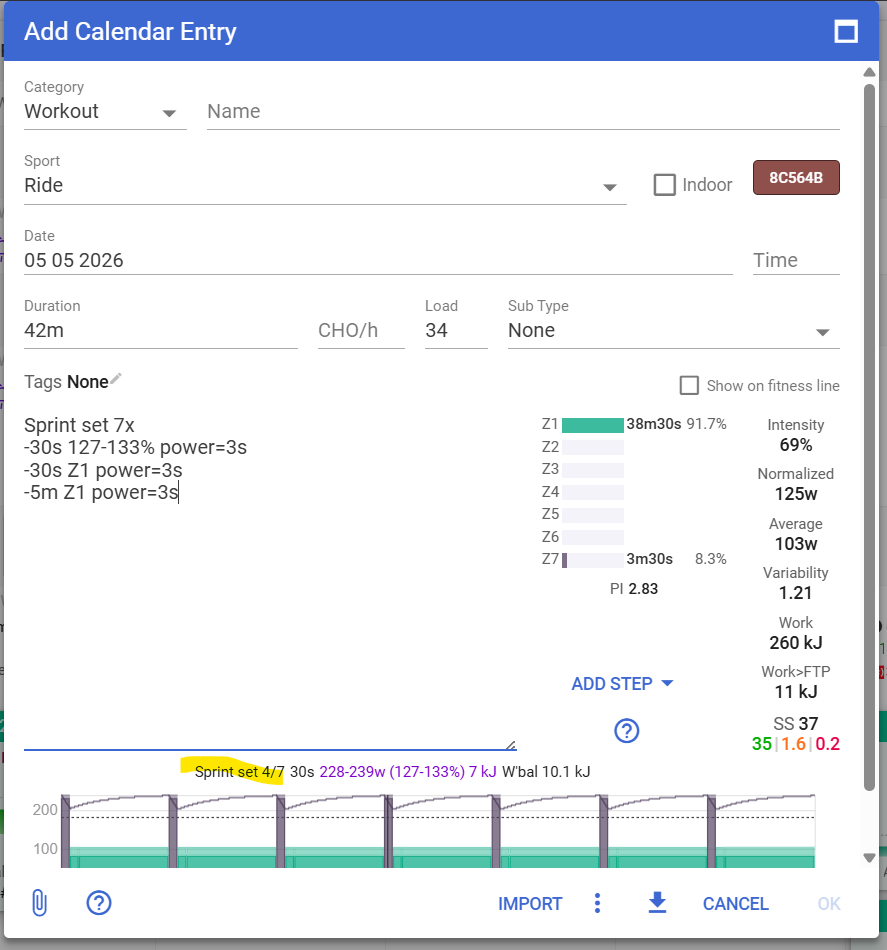
Task: Click the Variability 1.21 value
Action: point(796,593)
